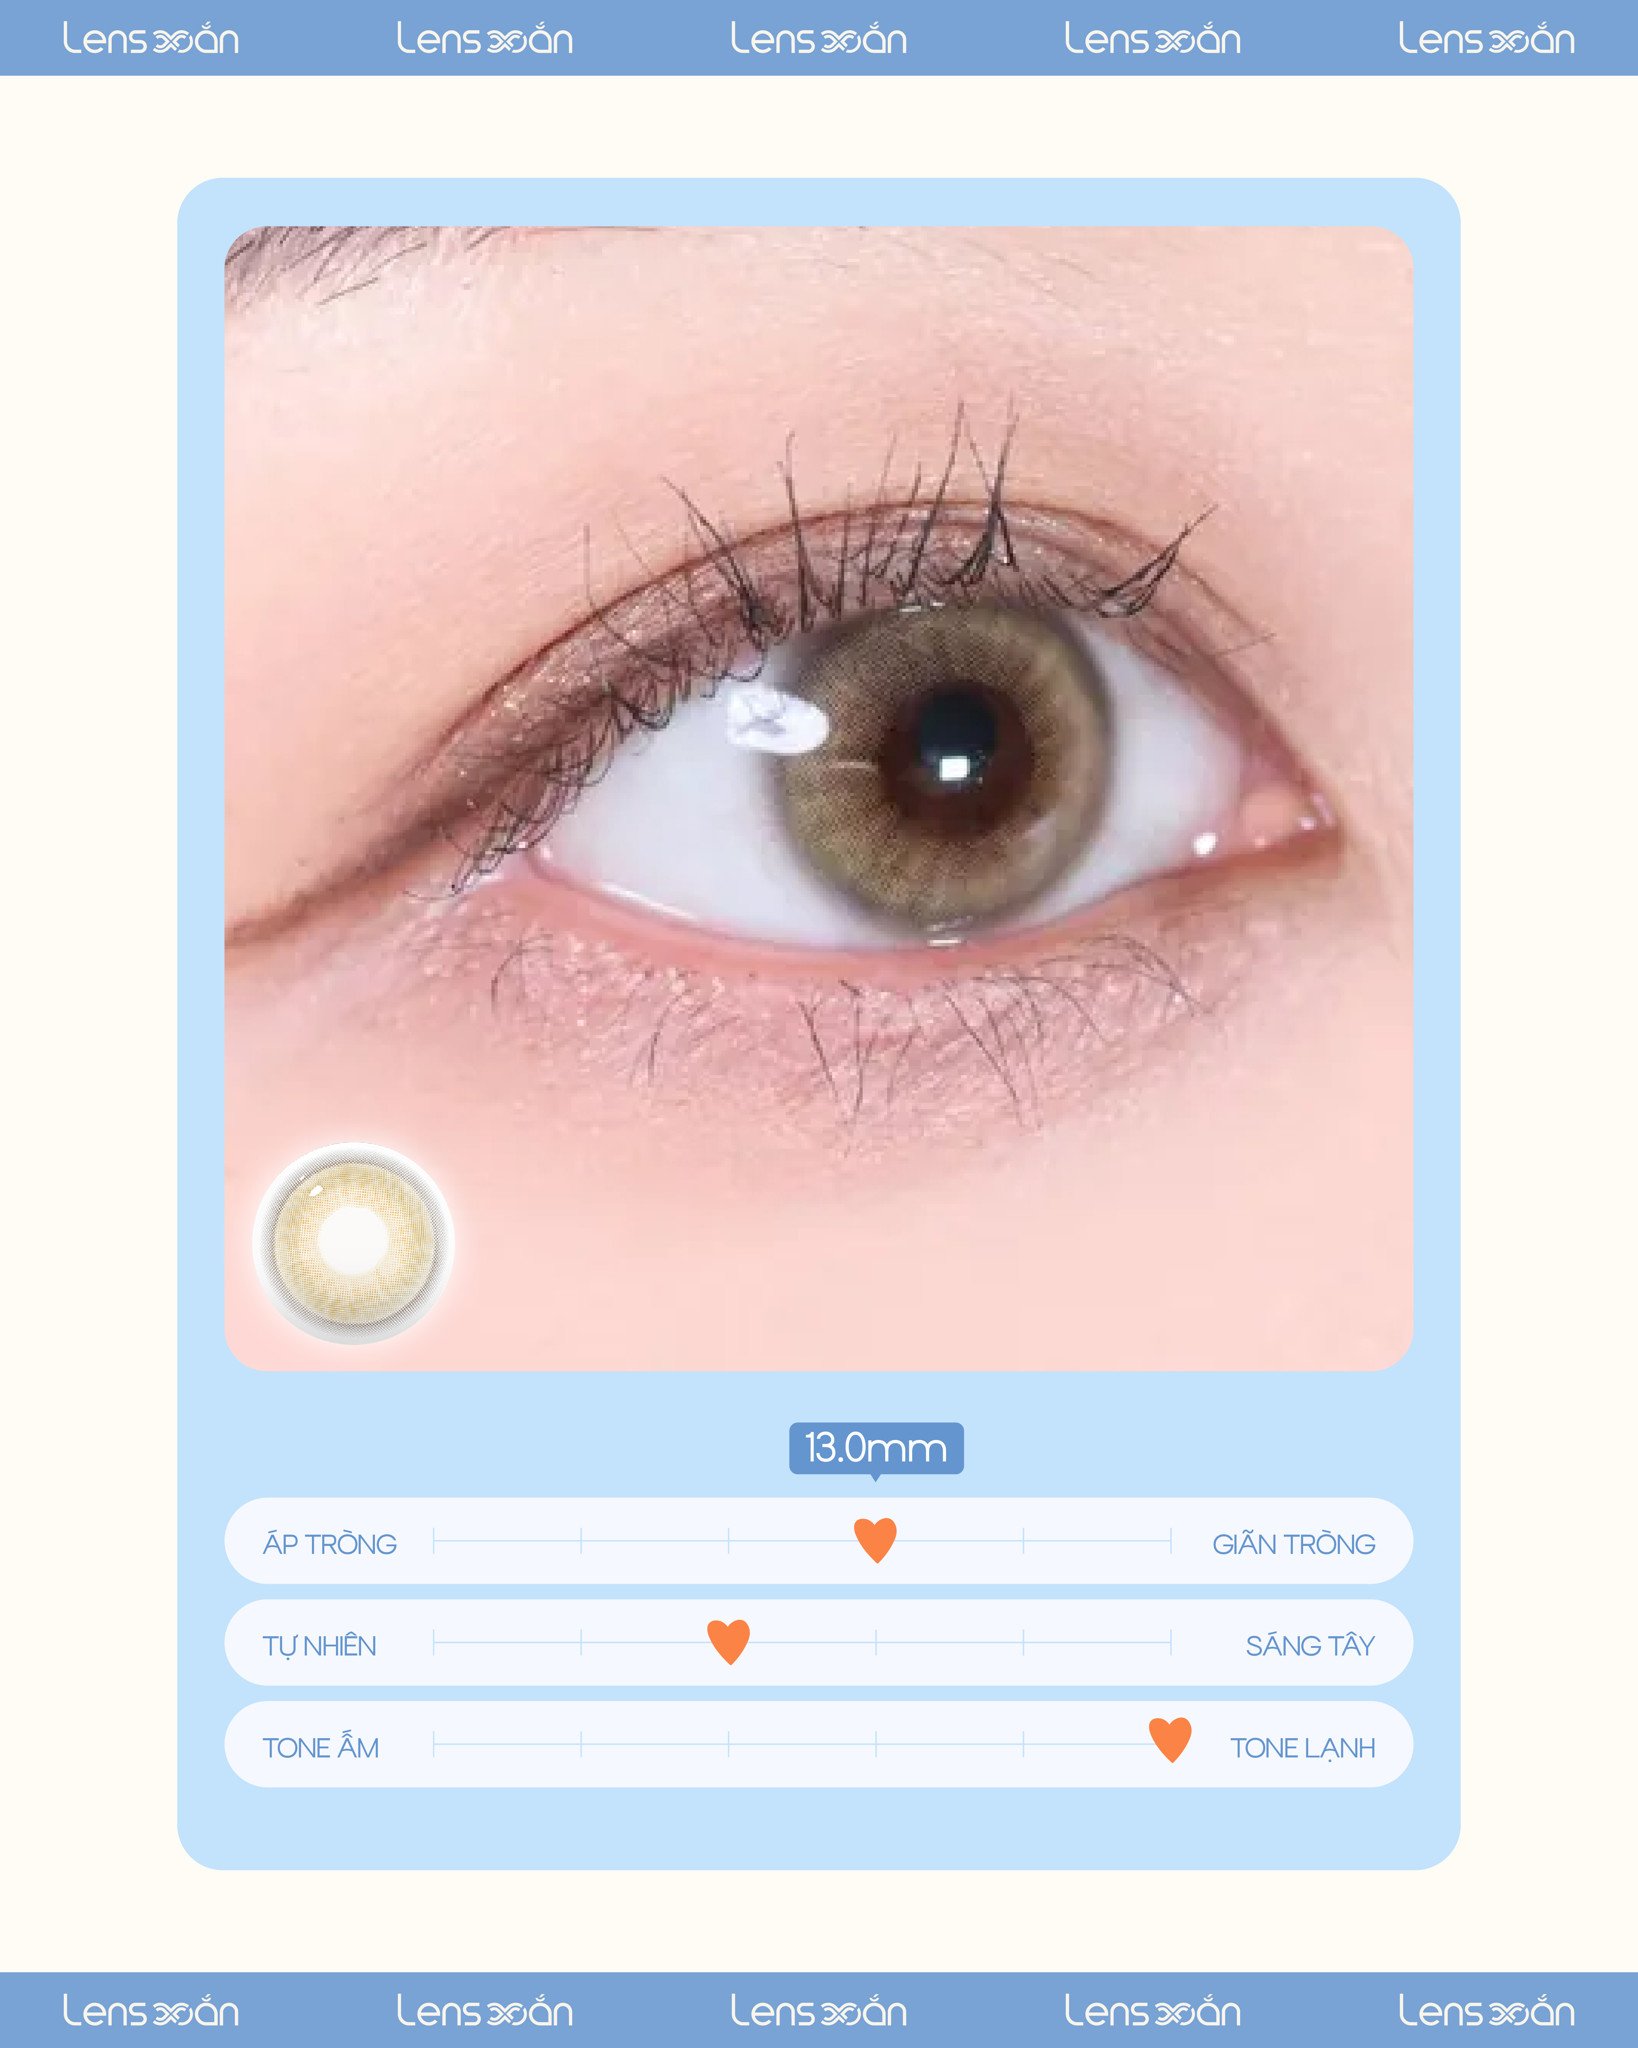The image size is (1638, 2048).
Task: Click the ÁP TRÒNG label
Action: [330, 1543]
